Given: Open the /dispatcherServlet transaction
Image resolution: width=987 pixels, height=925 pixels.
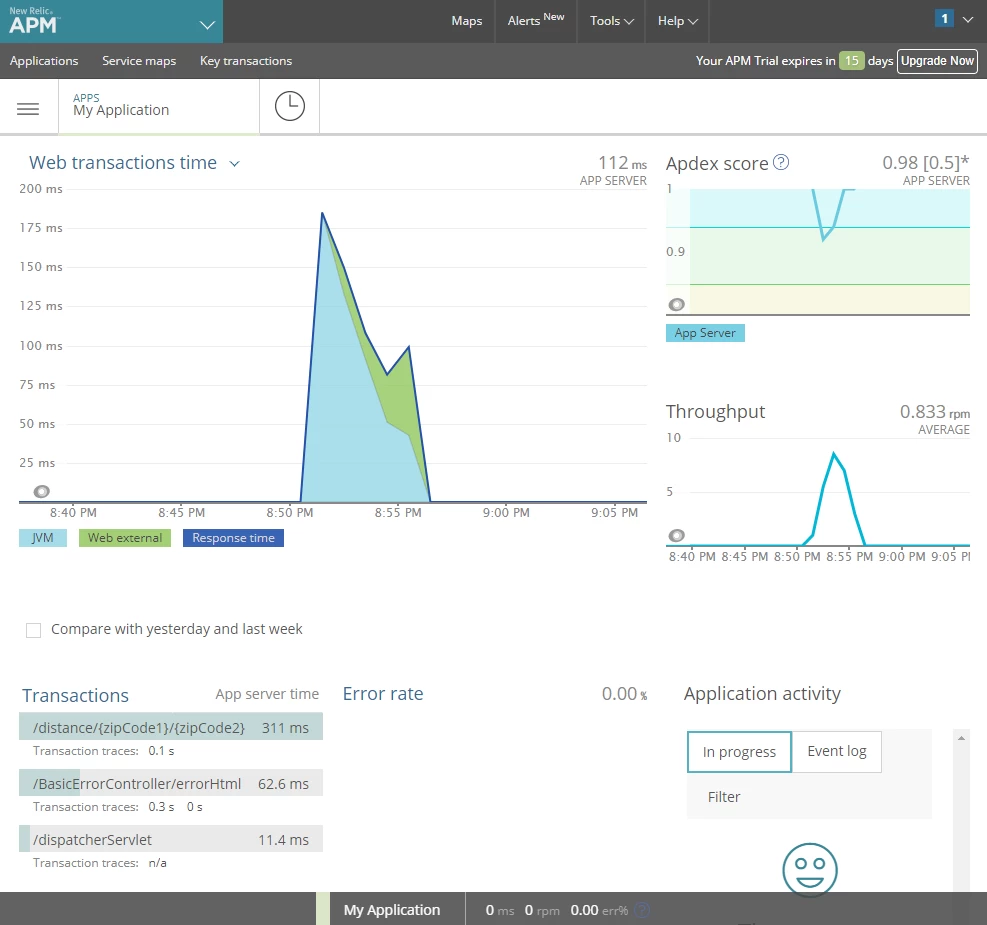Looking at the screenshot, I should pyautogui.click(x=171, y=839).
